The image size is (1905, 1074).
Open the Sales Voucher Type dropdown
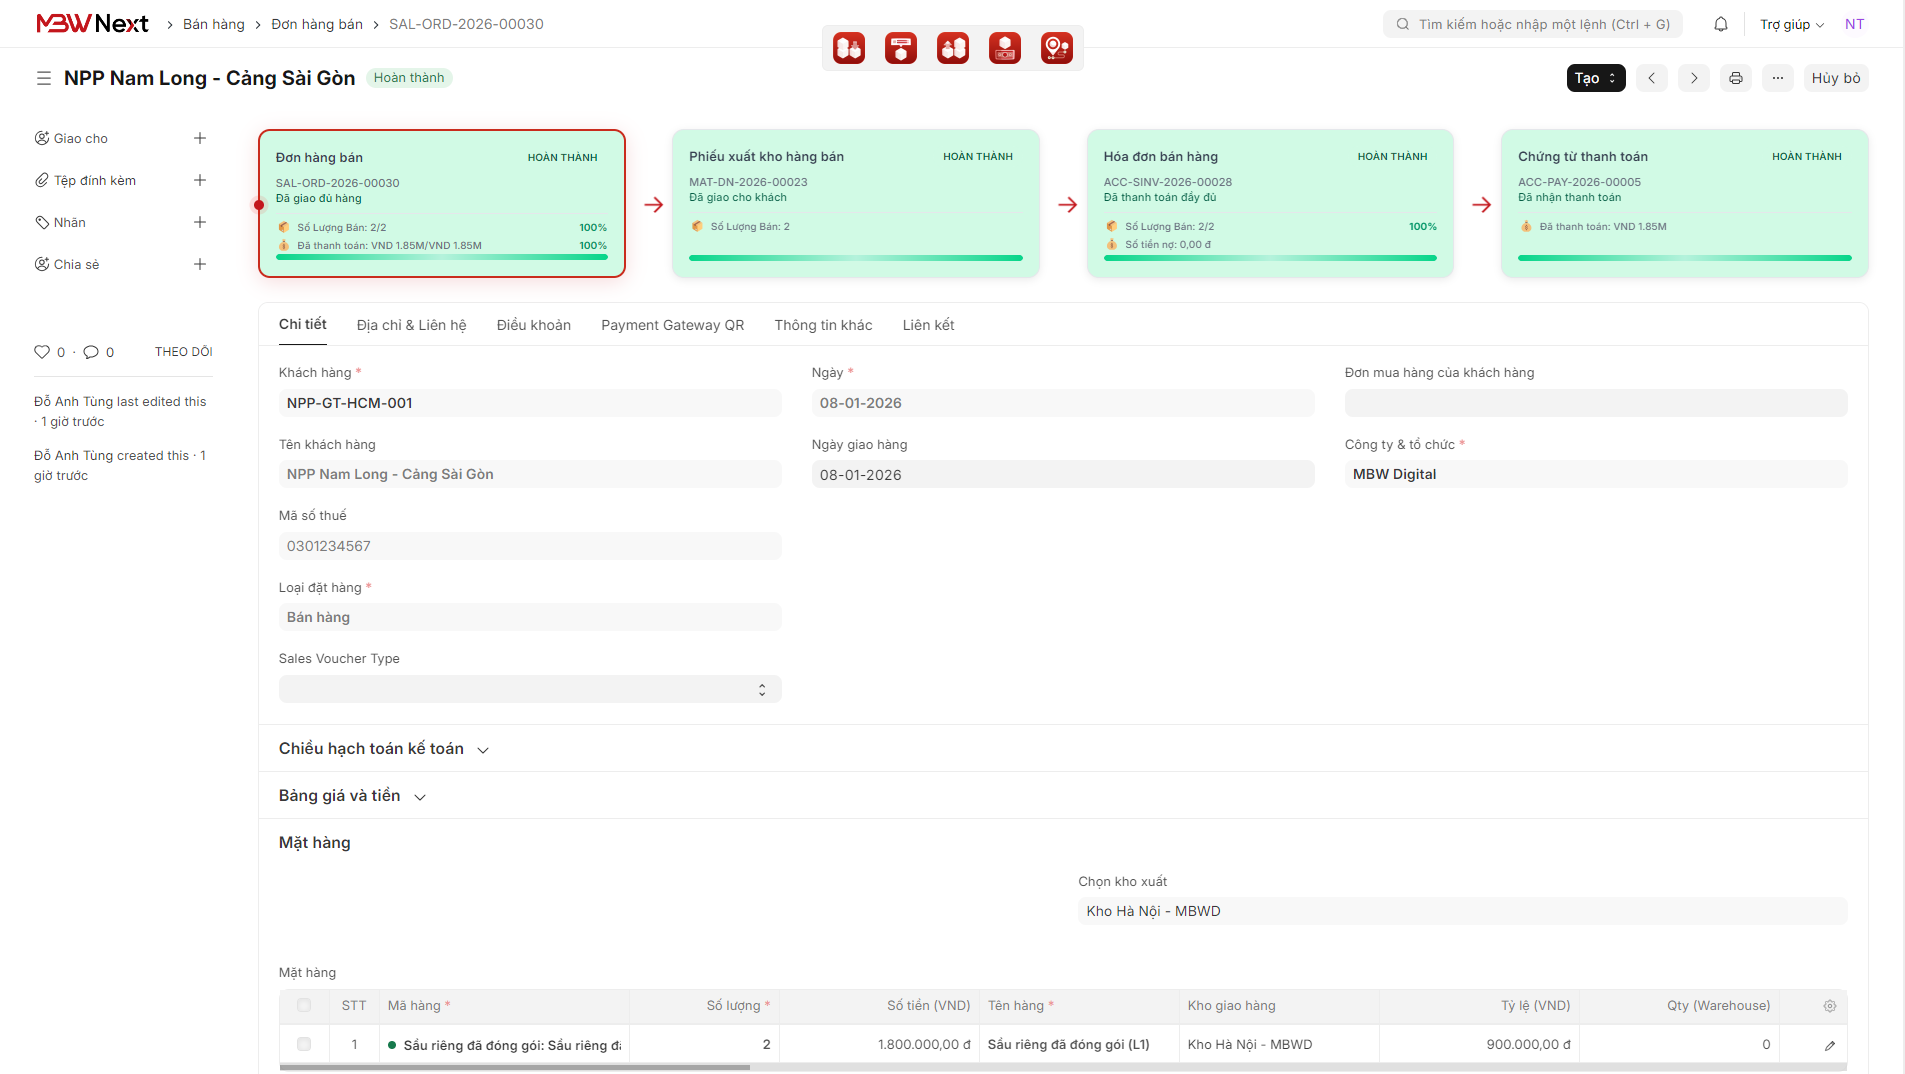tap(530, 689)
